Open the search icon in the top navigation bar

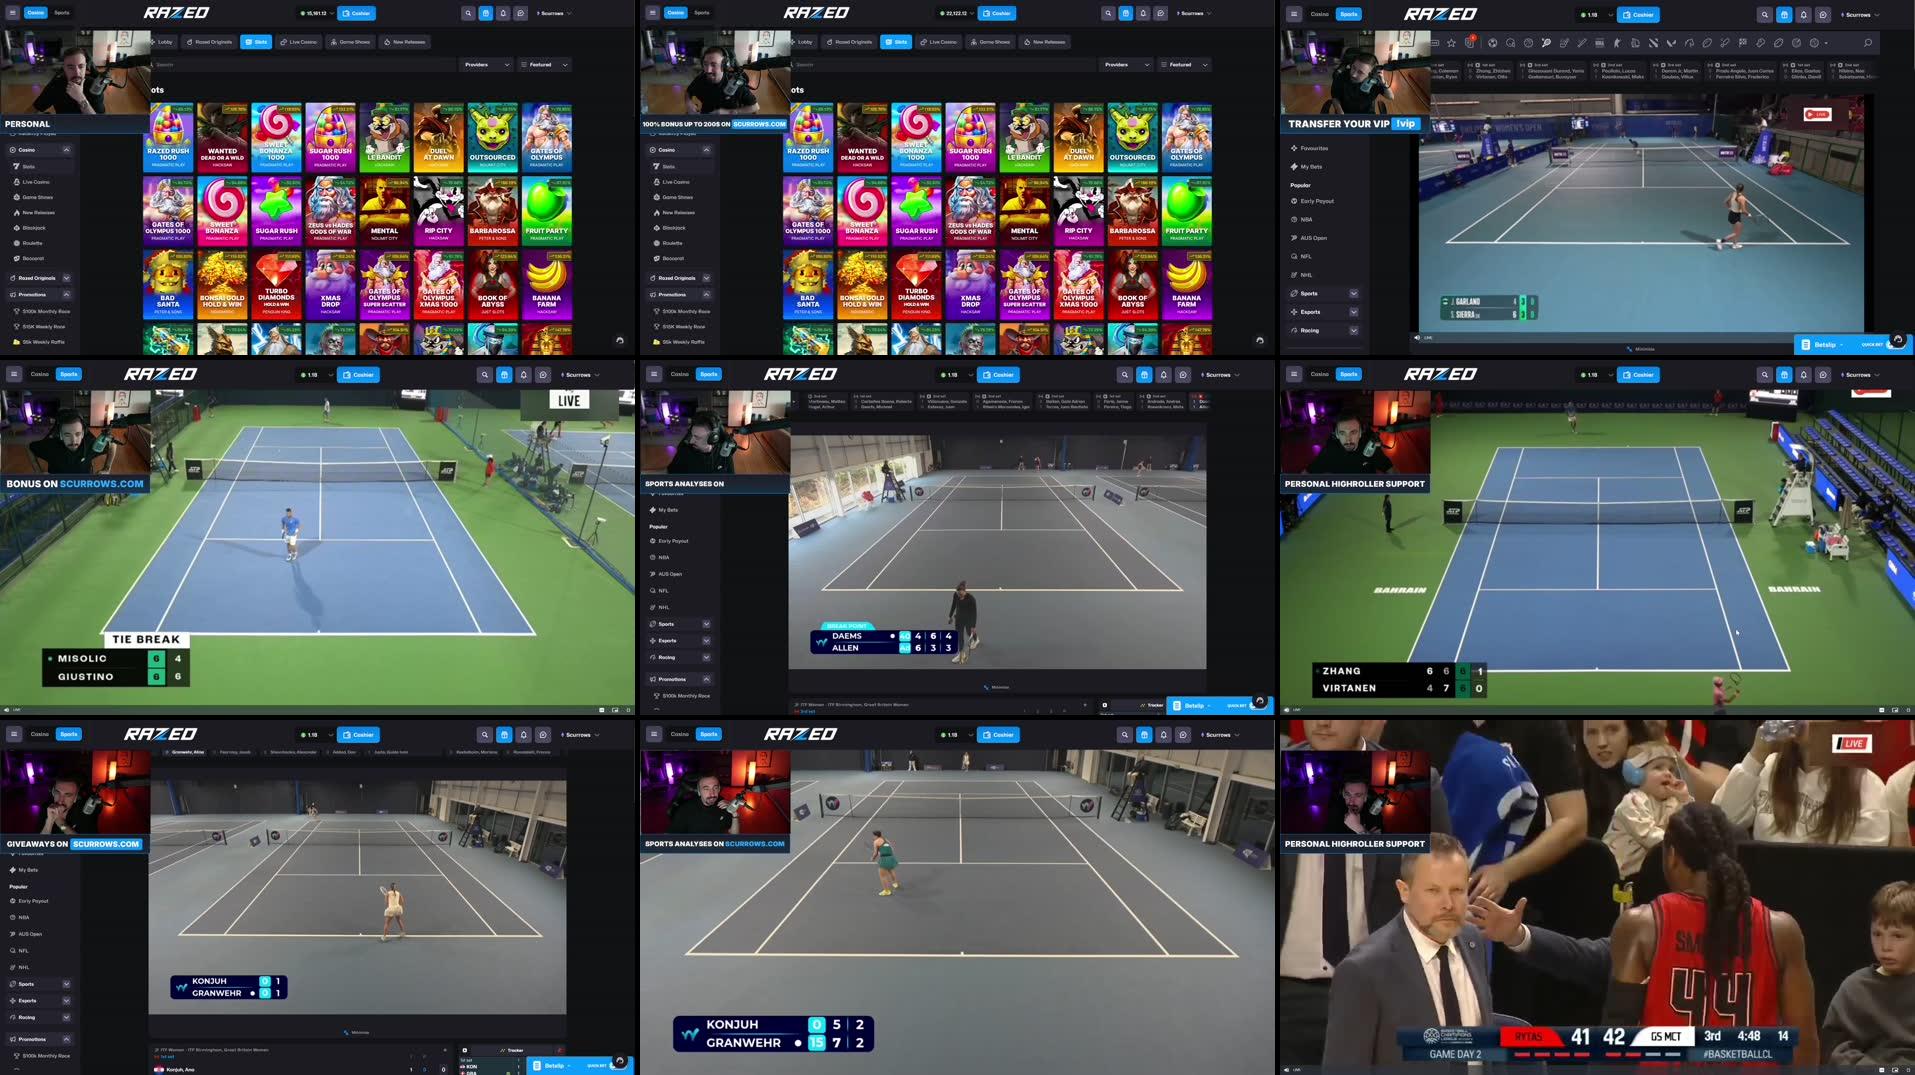(x=467, y=13)
